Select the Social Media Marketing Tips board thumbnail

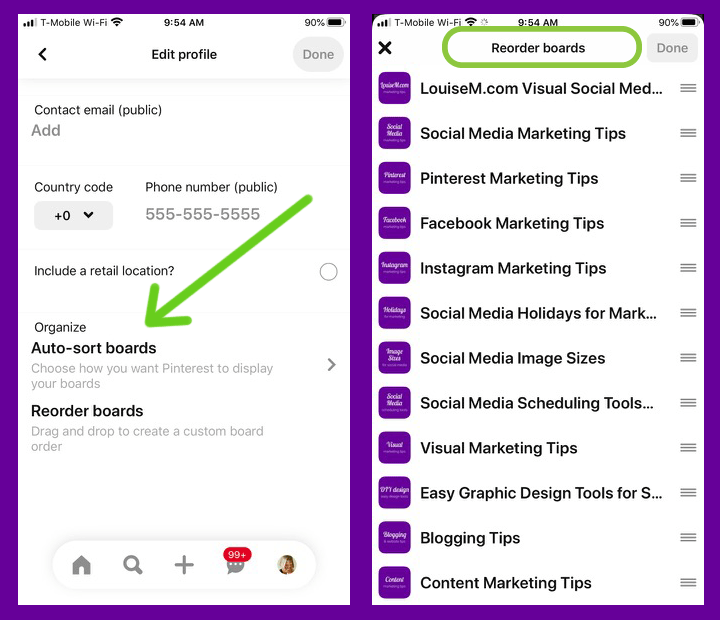(394, 133)
